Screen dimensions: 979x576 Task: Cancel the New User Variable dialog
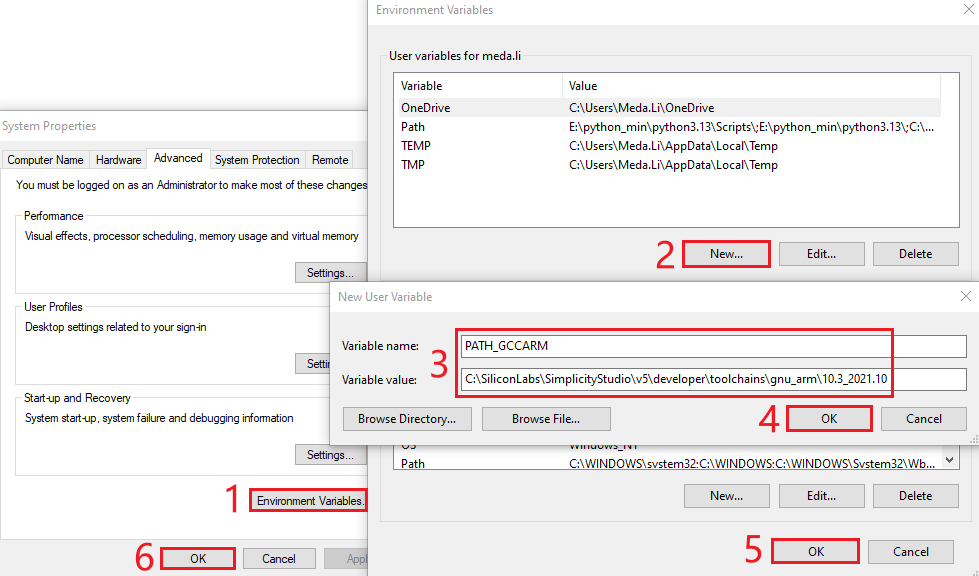pos(923,419)
